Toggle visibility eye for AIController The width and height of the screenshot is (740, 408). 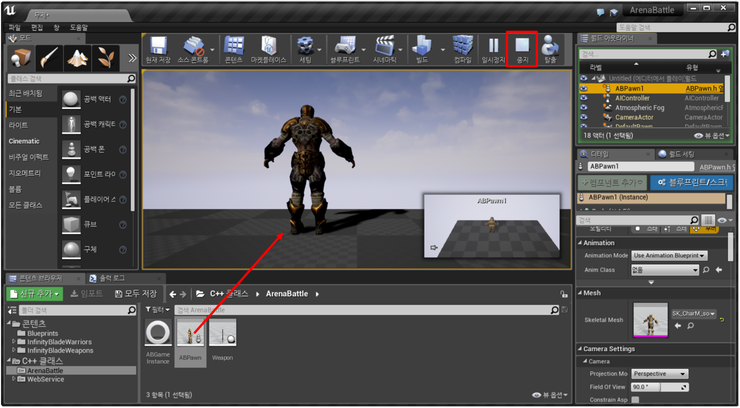(584, 98)
